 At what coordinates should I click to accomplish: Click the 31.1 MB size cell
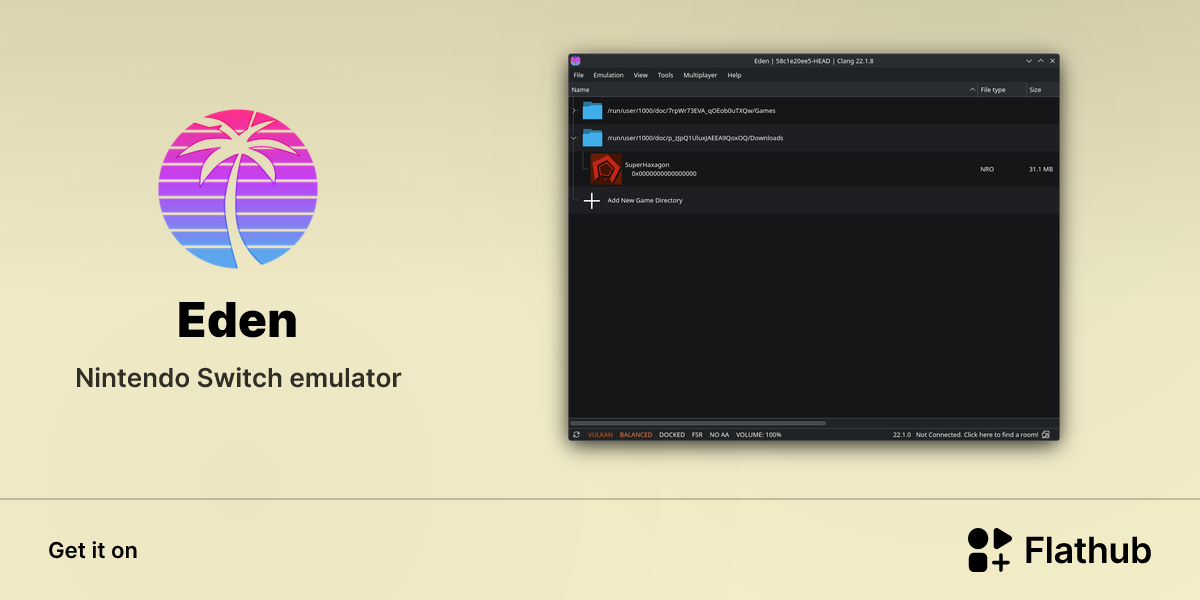1041,170
